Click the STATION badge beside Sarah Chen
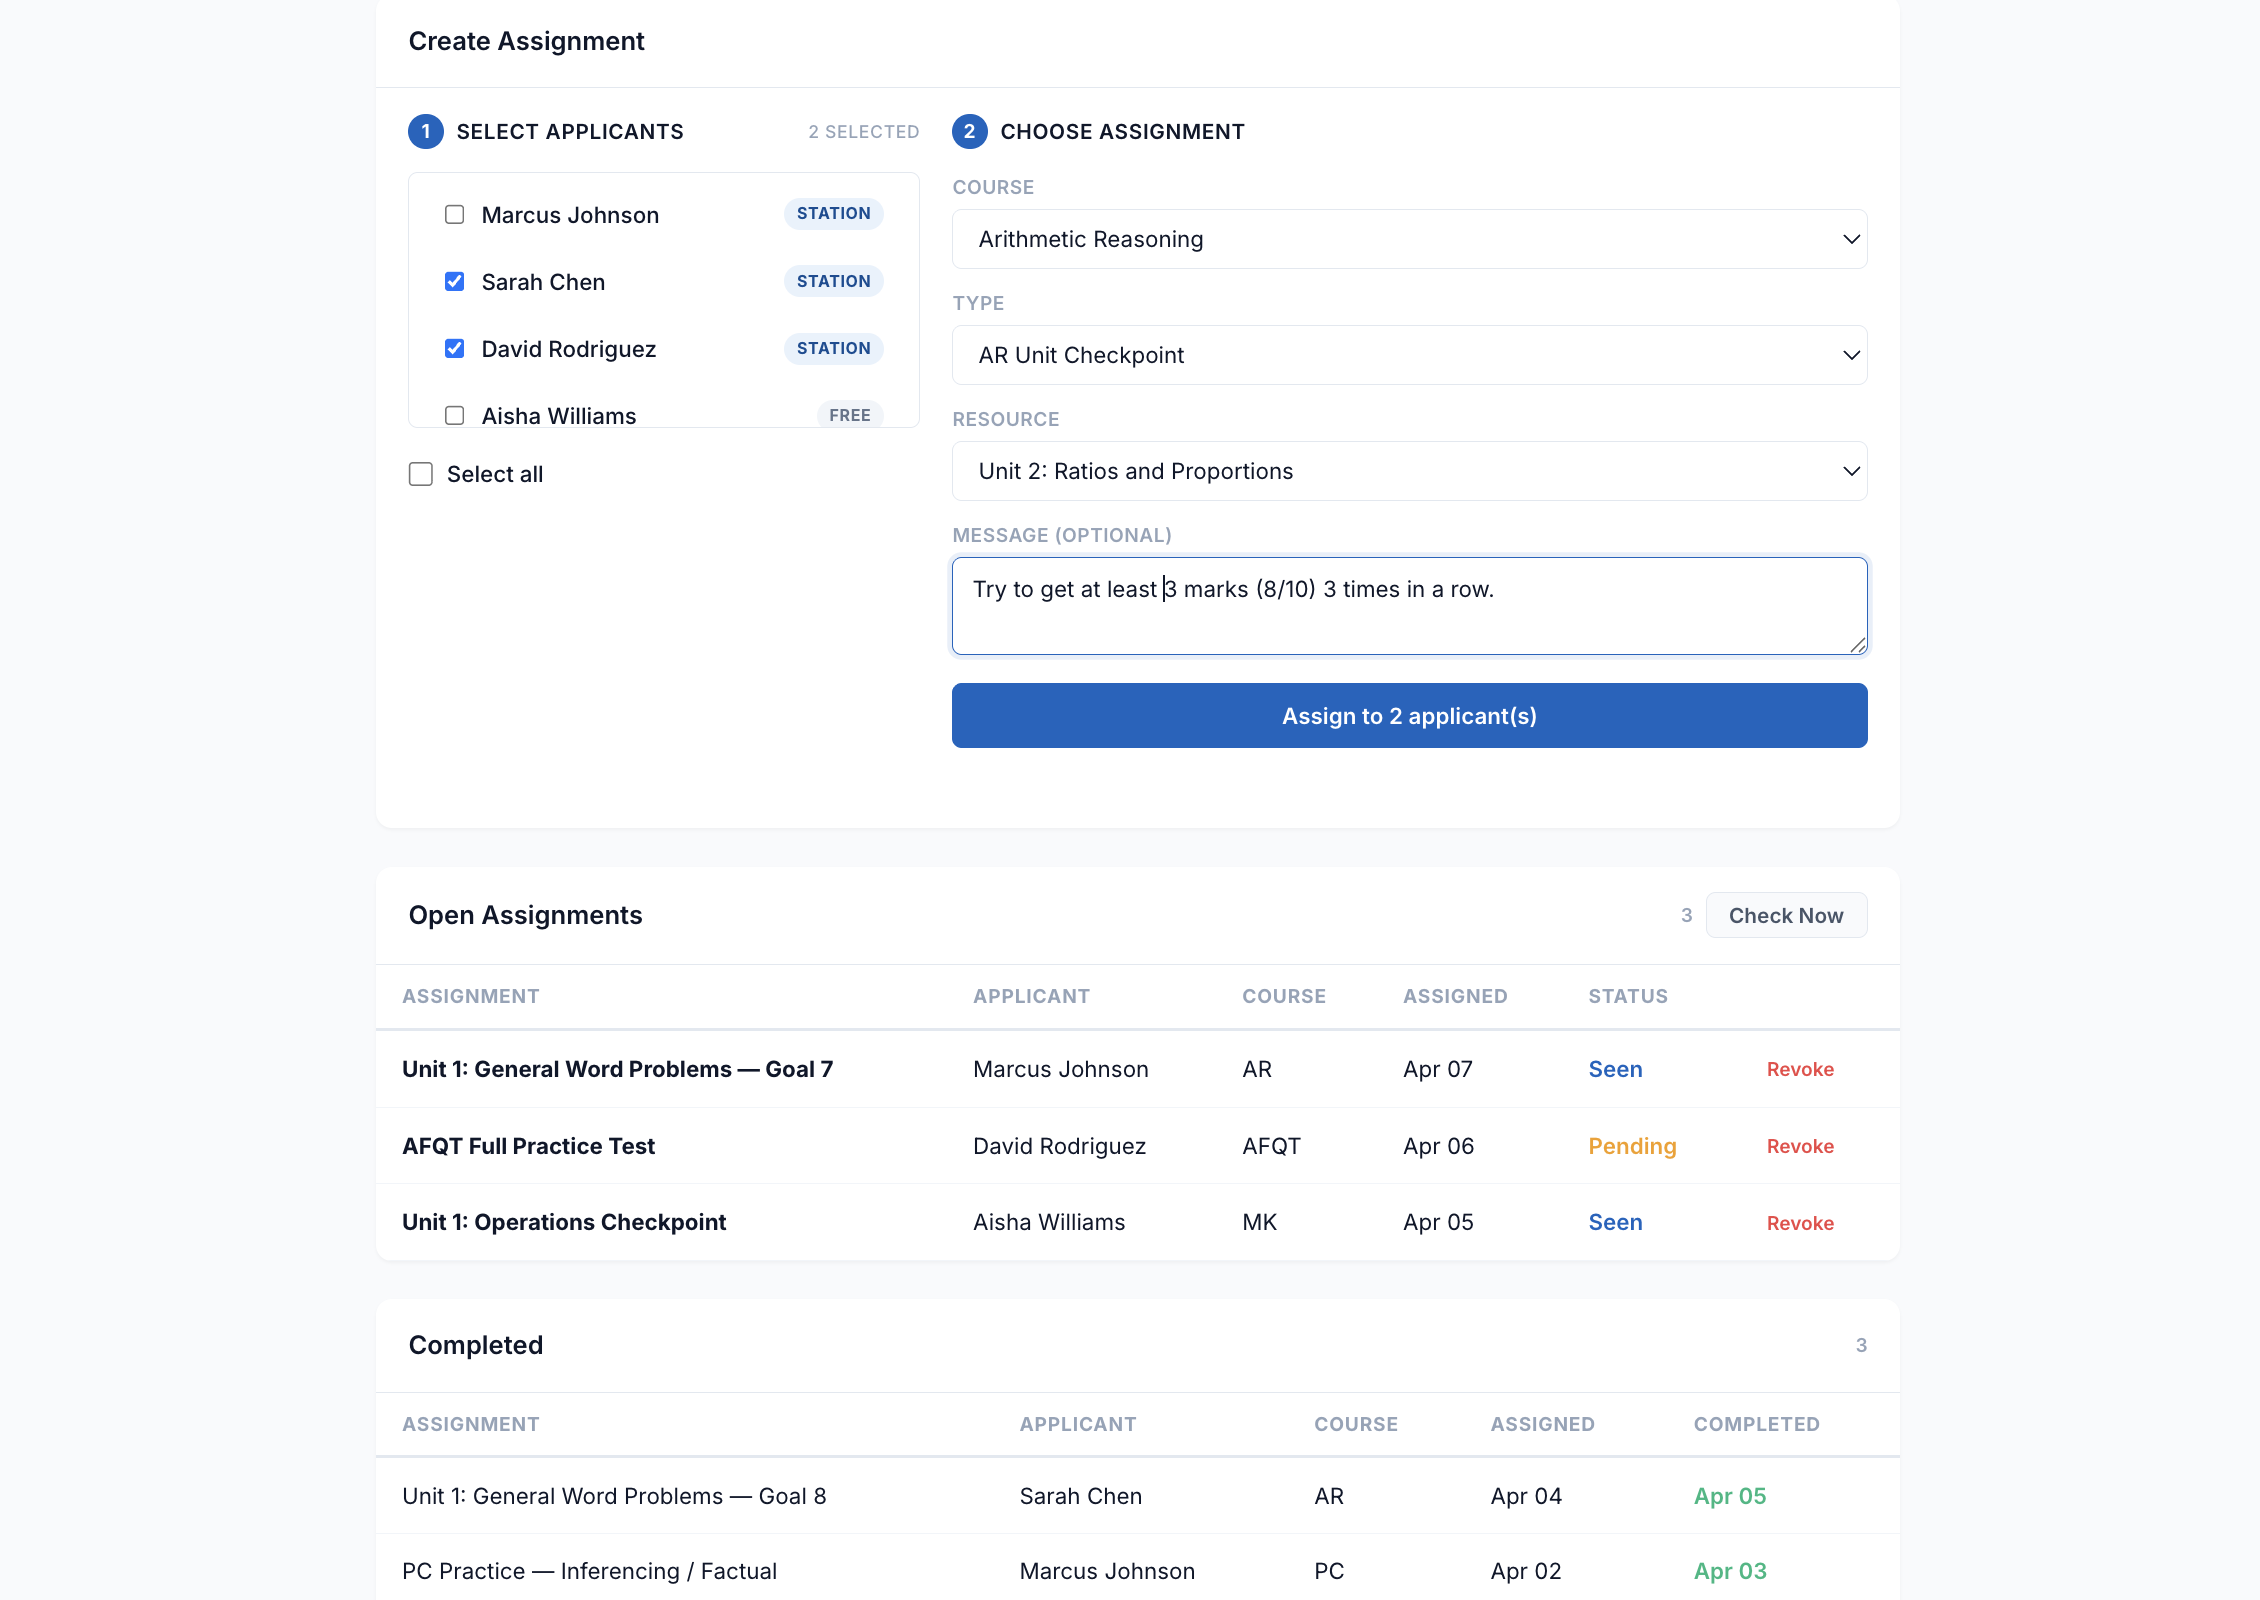The height and width of the screenshot is (1600, 2260). tap(832, 281)
